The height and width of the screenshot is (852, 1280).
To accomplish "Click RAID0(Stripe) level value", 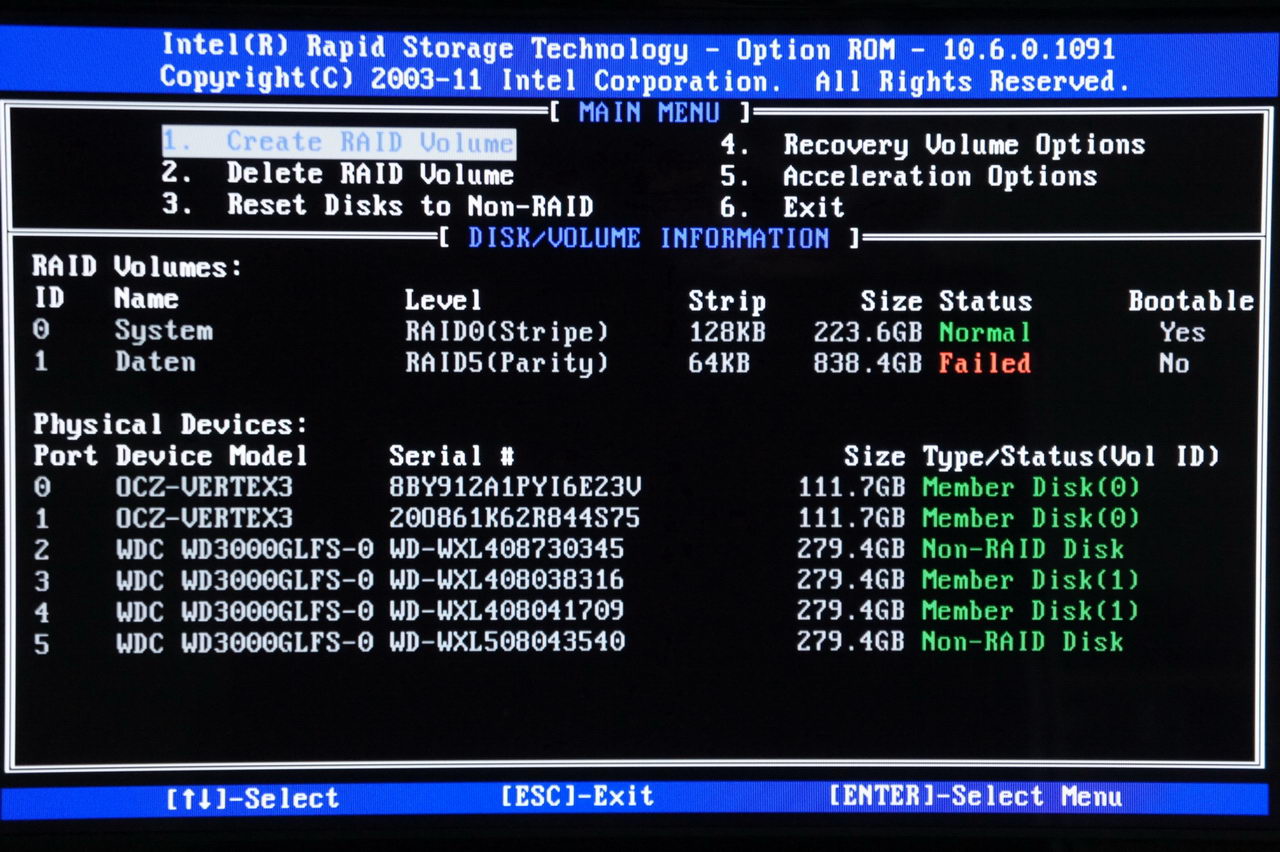I will [506, 332].
